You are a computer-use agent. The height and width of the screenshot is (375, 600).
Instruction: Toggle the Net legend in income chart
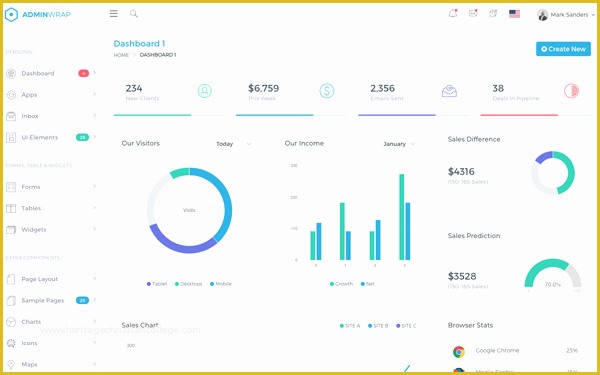click(x=368, y=284)
